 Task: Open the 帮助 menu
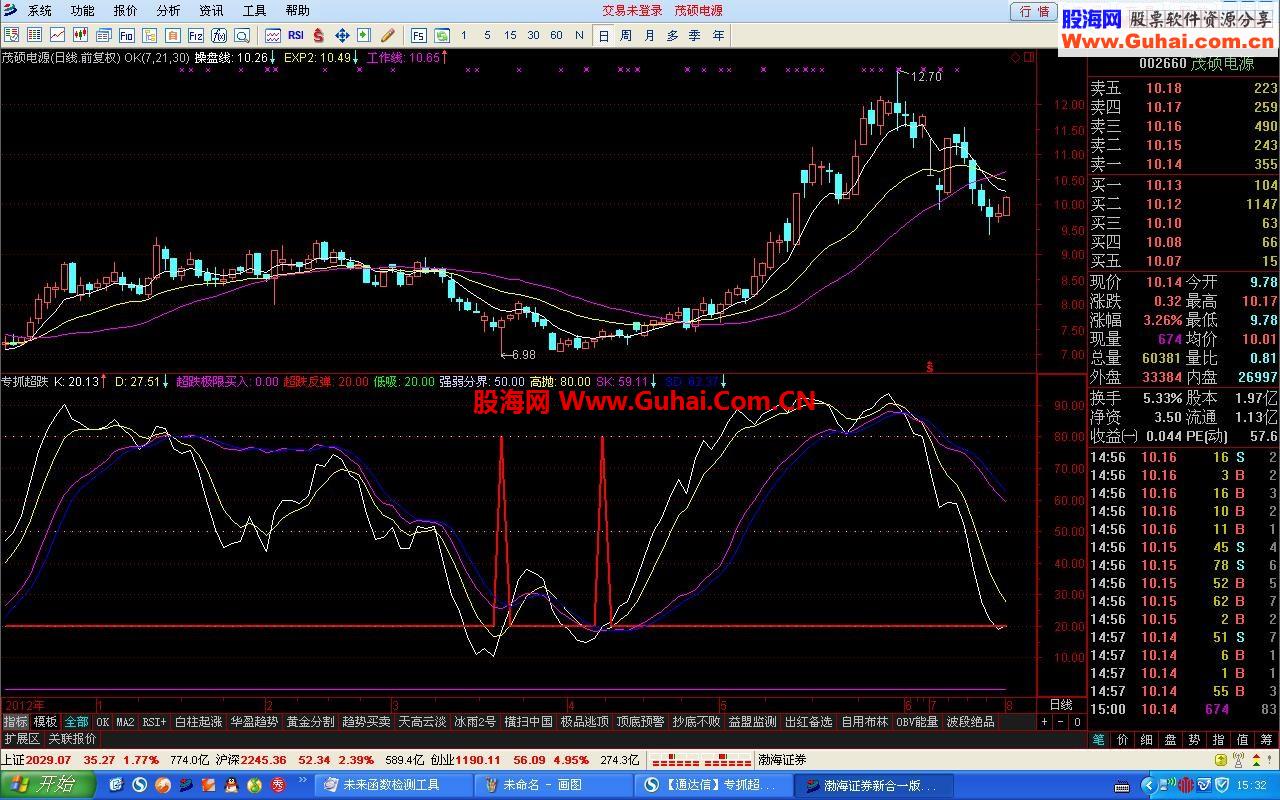[297, 11]
